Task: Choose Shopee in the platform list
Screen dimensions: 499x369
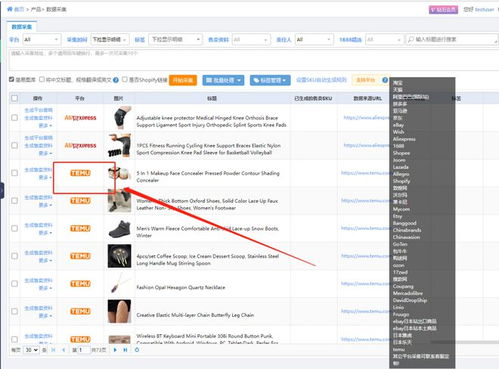Action: [x=401, y=153]
